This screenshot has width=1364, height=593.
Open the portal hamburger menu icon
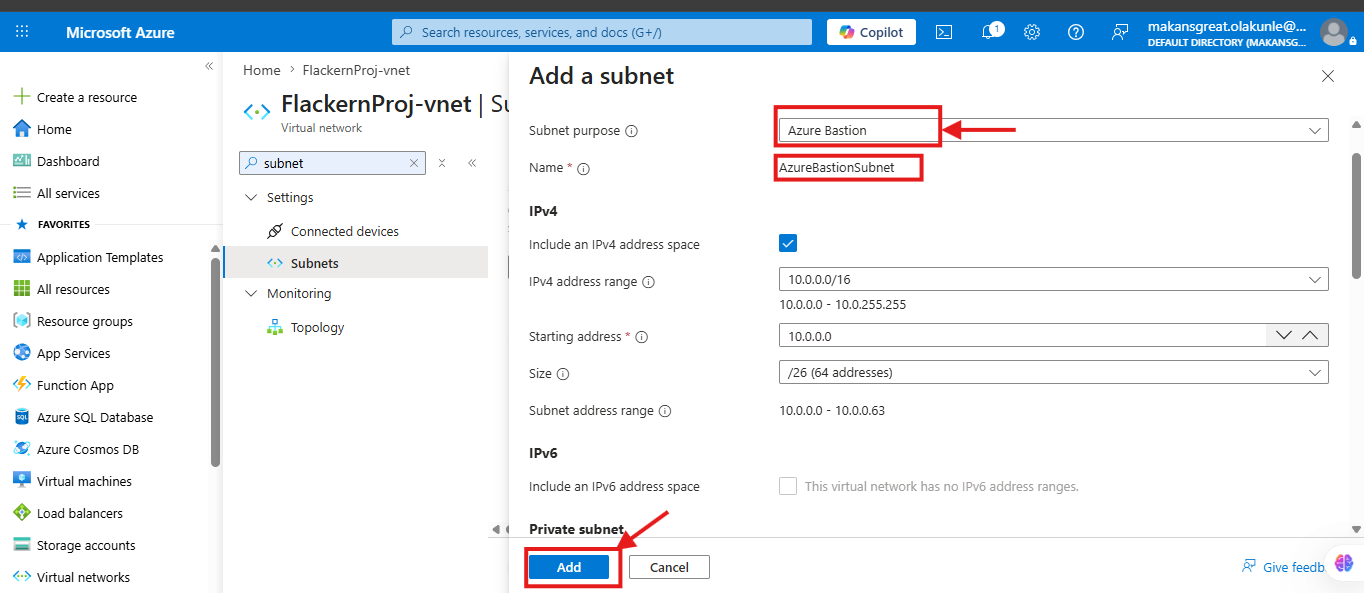click(x=22, y=32)
